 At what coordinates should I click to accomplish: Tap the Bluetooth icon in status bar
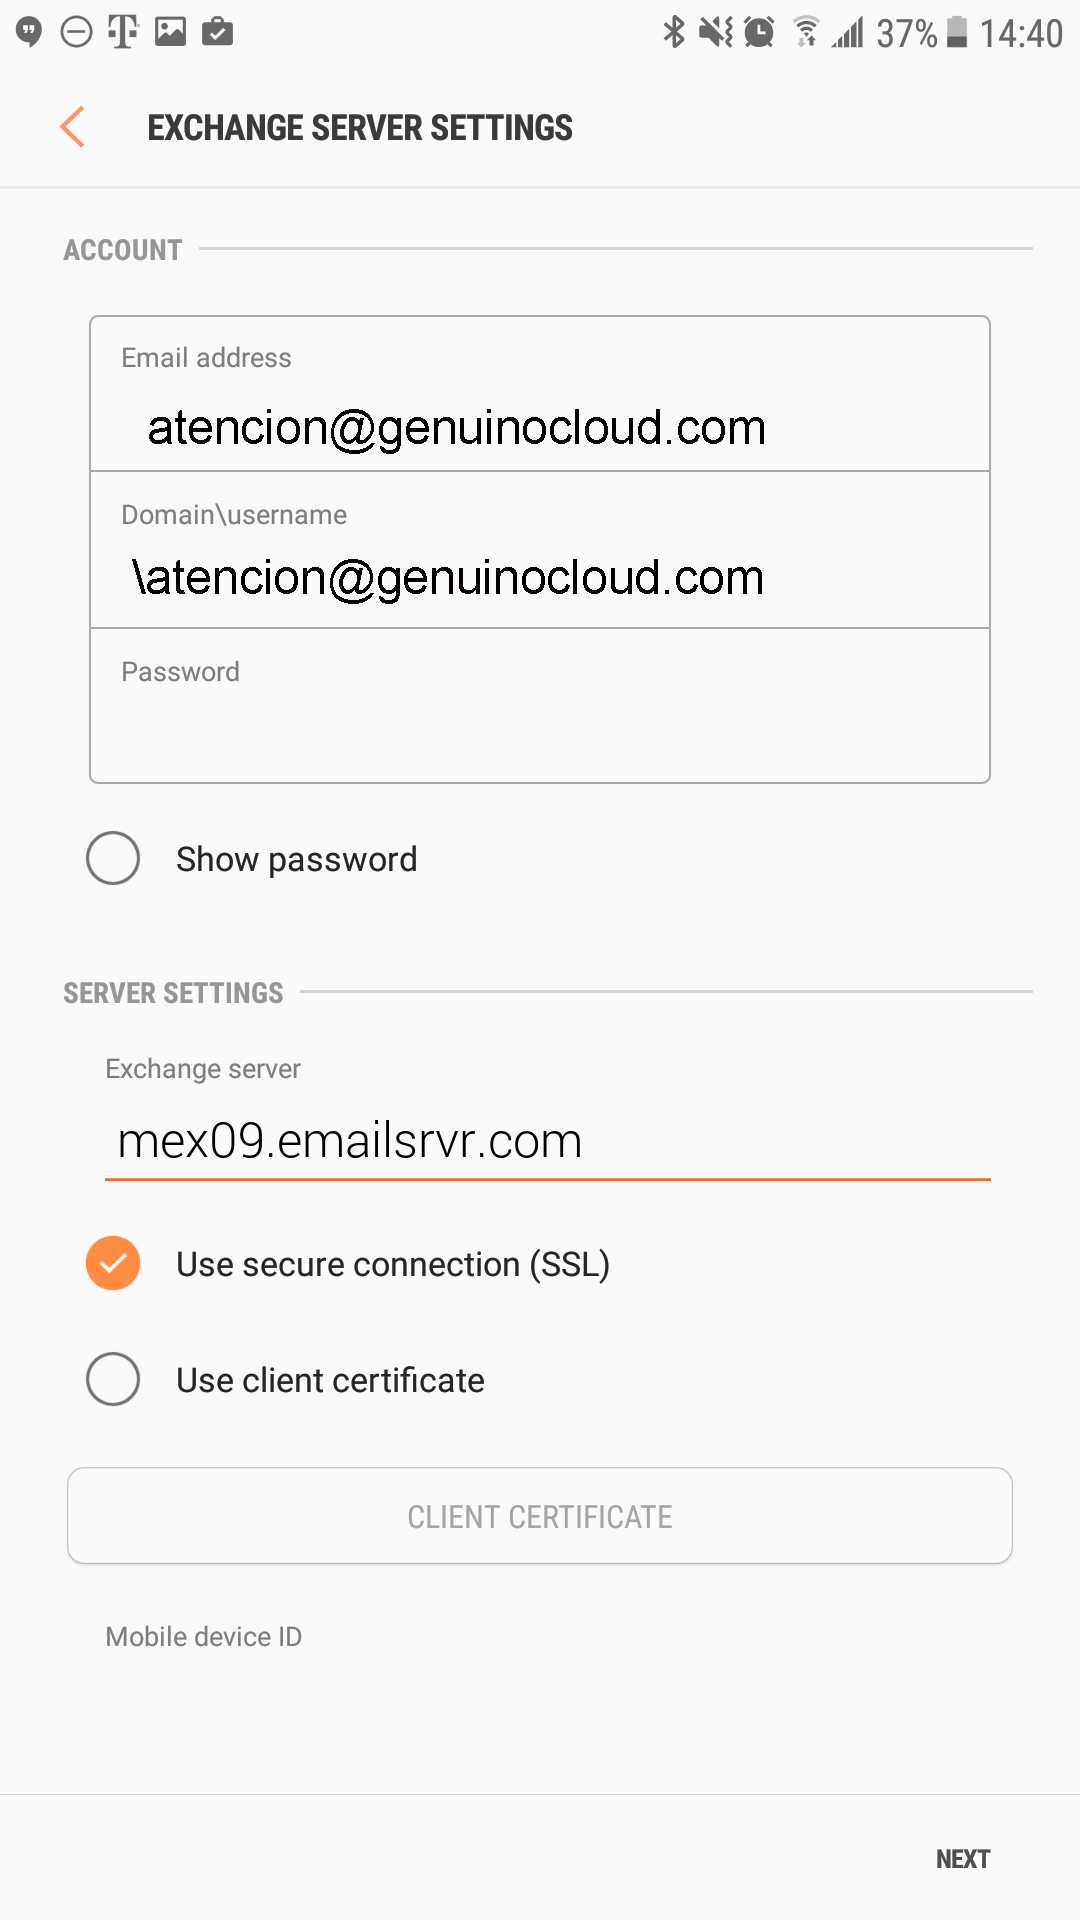coord(674,32)
